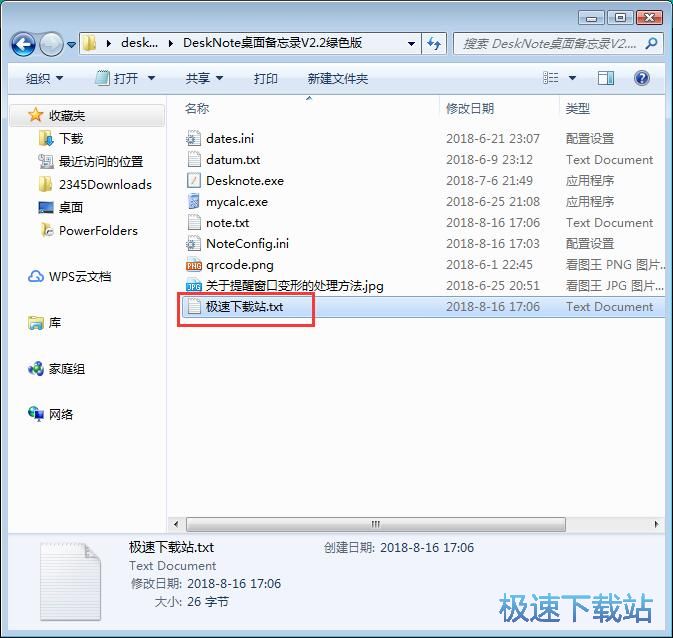
Task: Select file name 关于提醒窗口变形的处理方法.jpg
Action: click(x=295, y=286)
